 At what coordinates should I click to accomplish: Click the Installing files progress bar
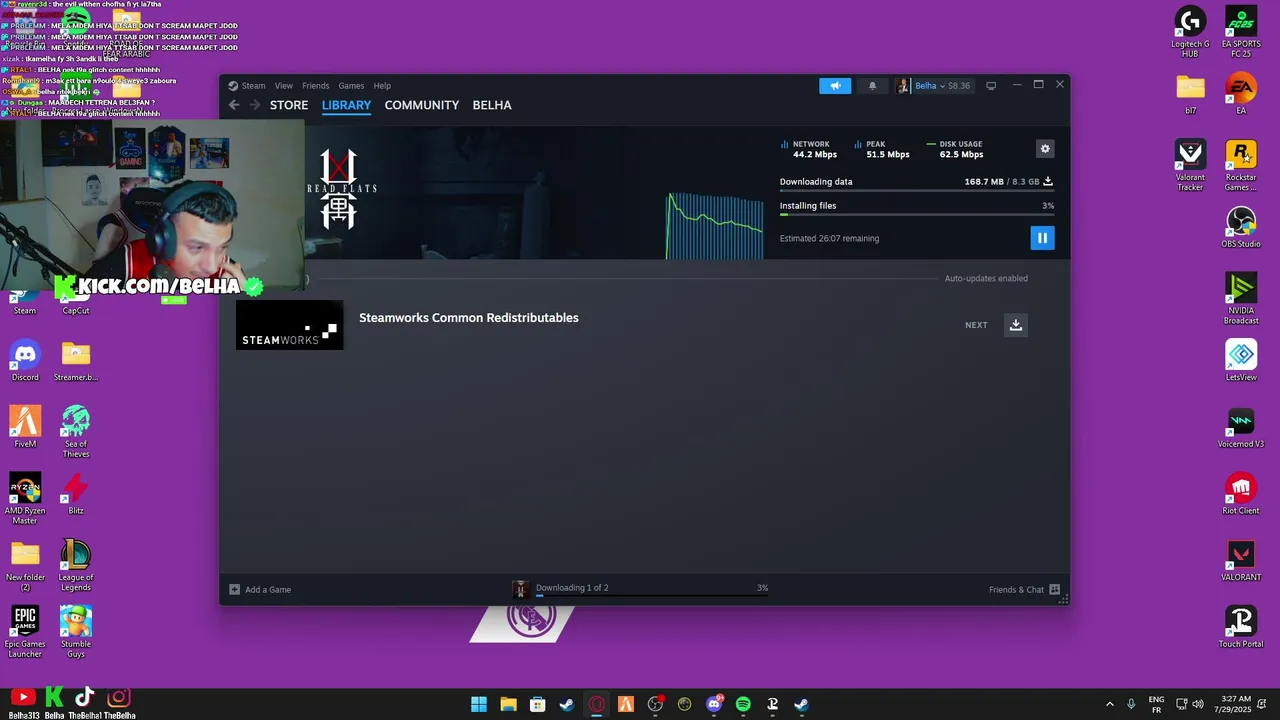coord(917,214)
